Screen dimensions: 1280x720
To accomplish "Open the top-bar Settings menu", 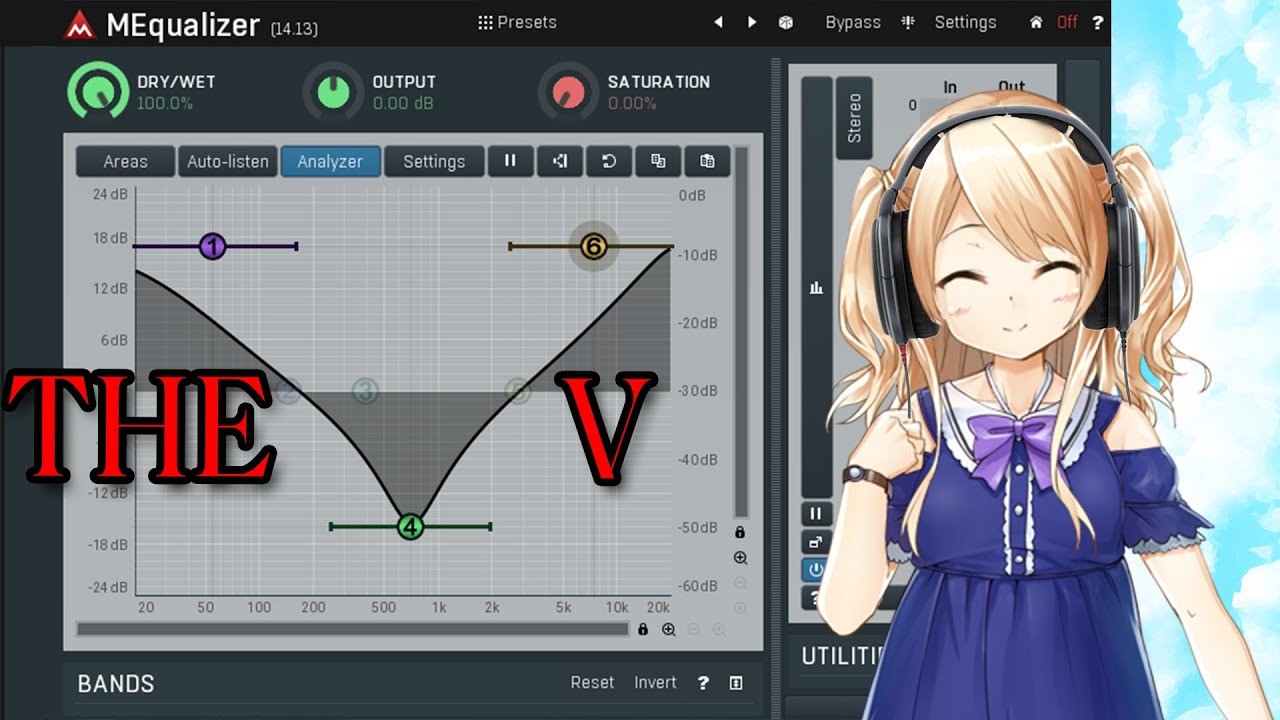I will (965, 22).
